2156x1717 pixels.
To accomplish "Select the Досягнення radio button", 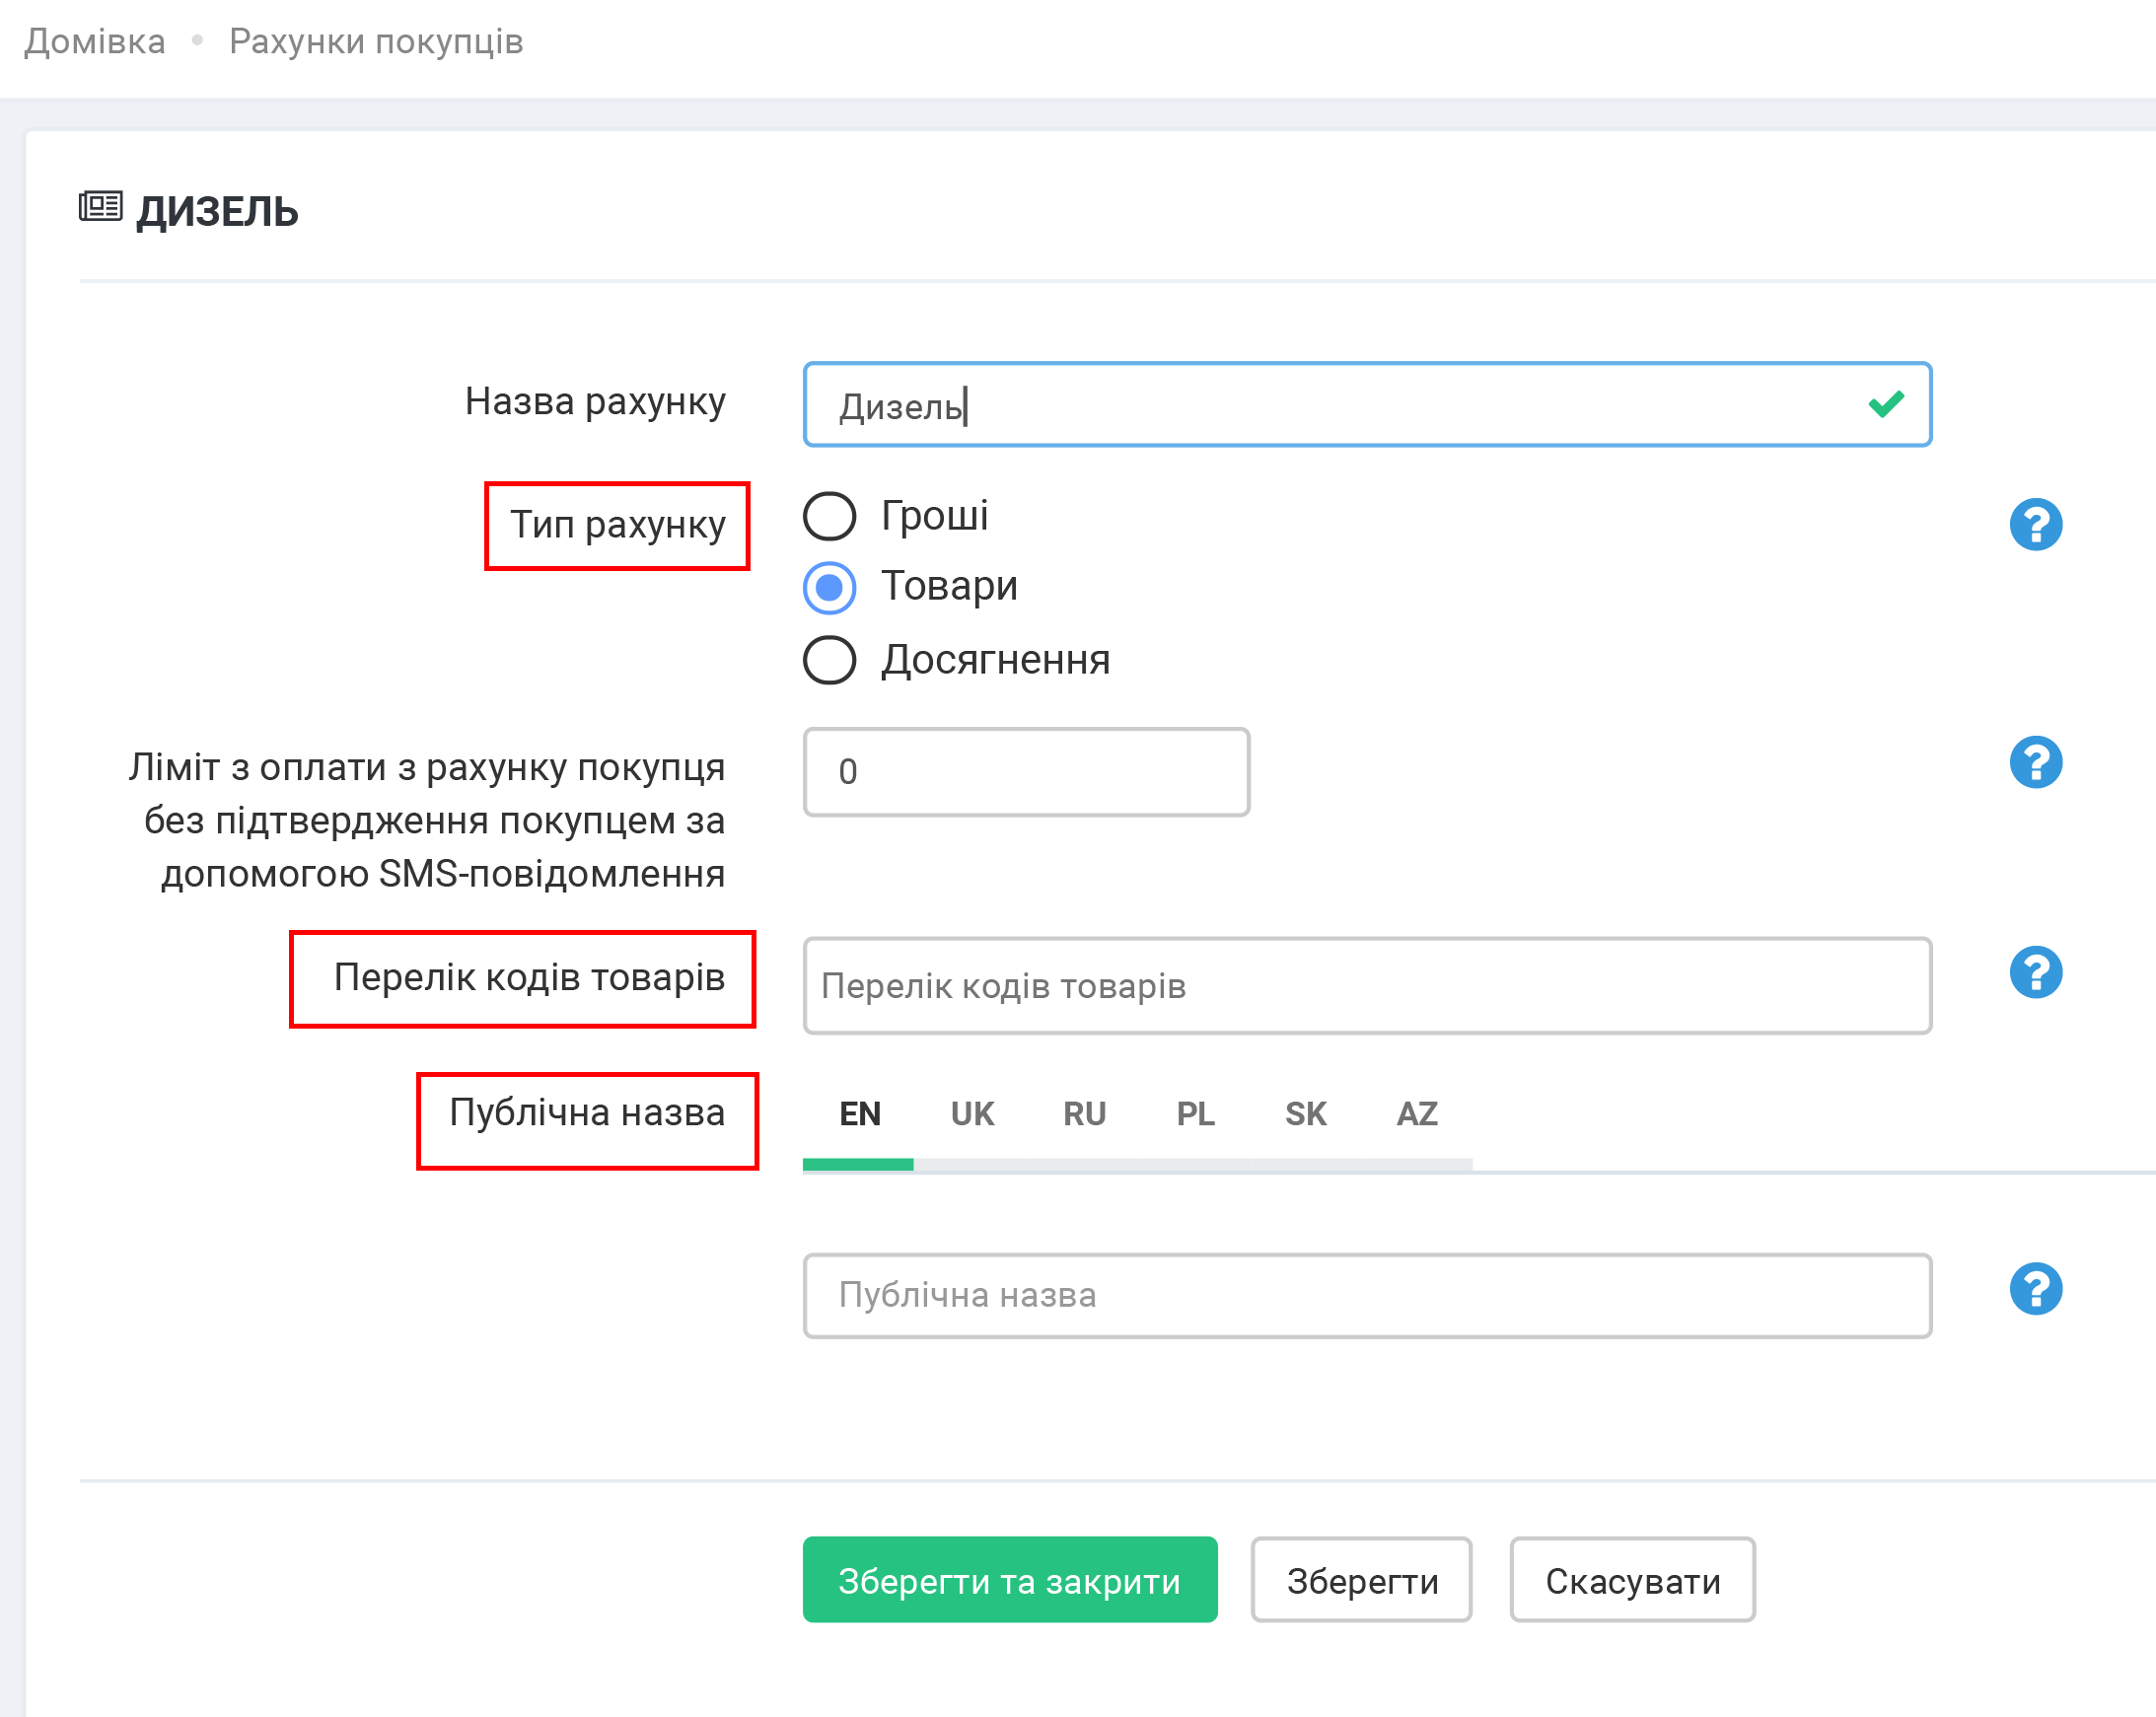I will click(x=829, y=660).
